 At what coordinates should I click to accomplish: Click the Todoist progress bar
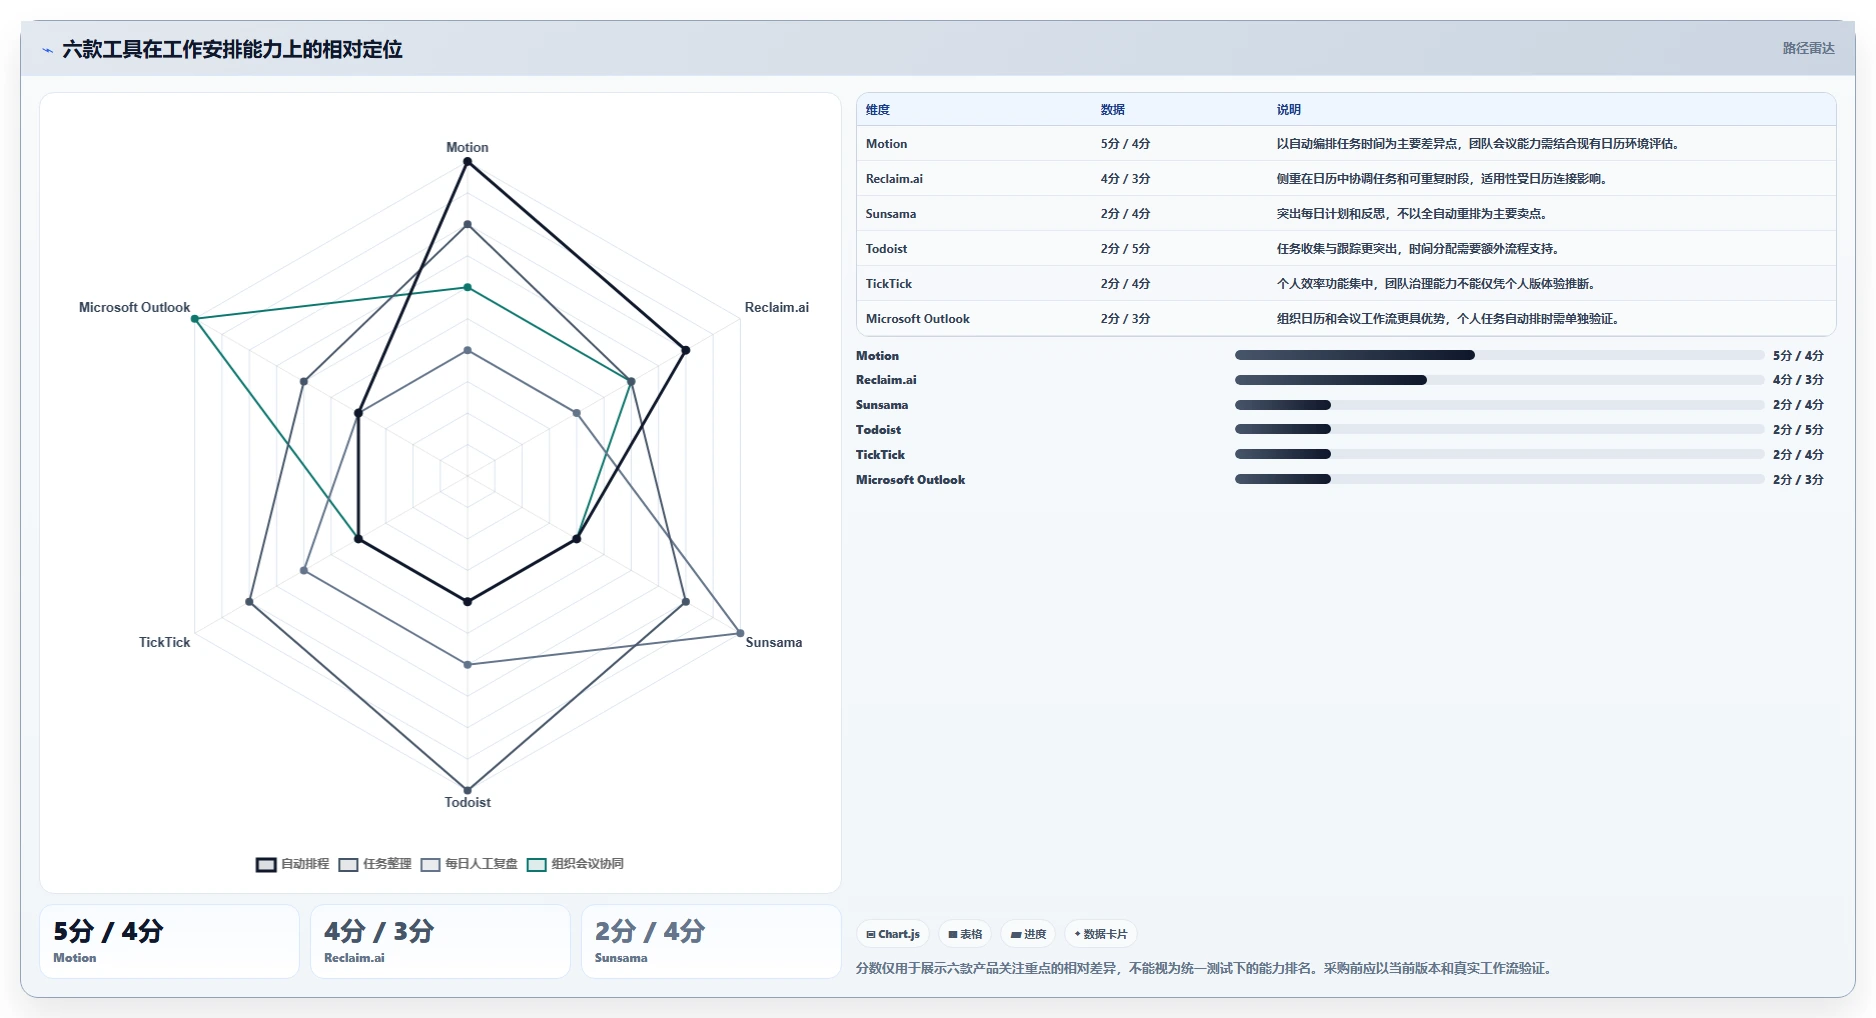coord(1499,429)
